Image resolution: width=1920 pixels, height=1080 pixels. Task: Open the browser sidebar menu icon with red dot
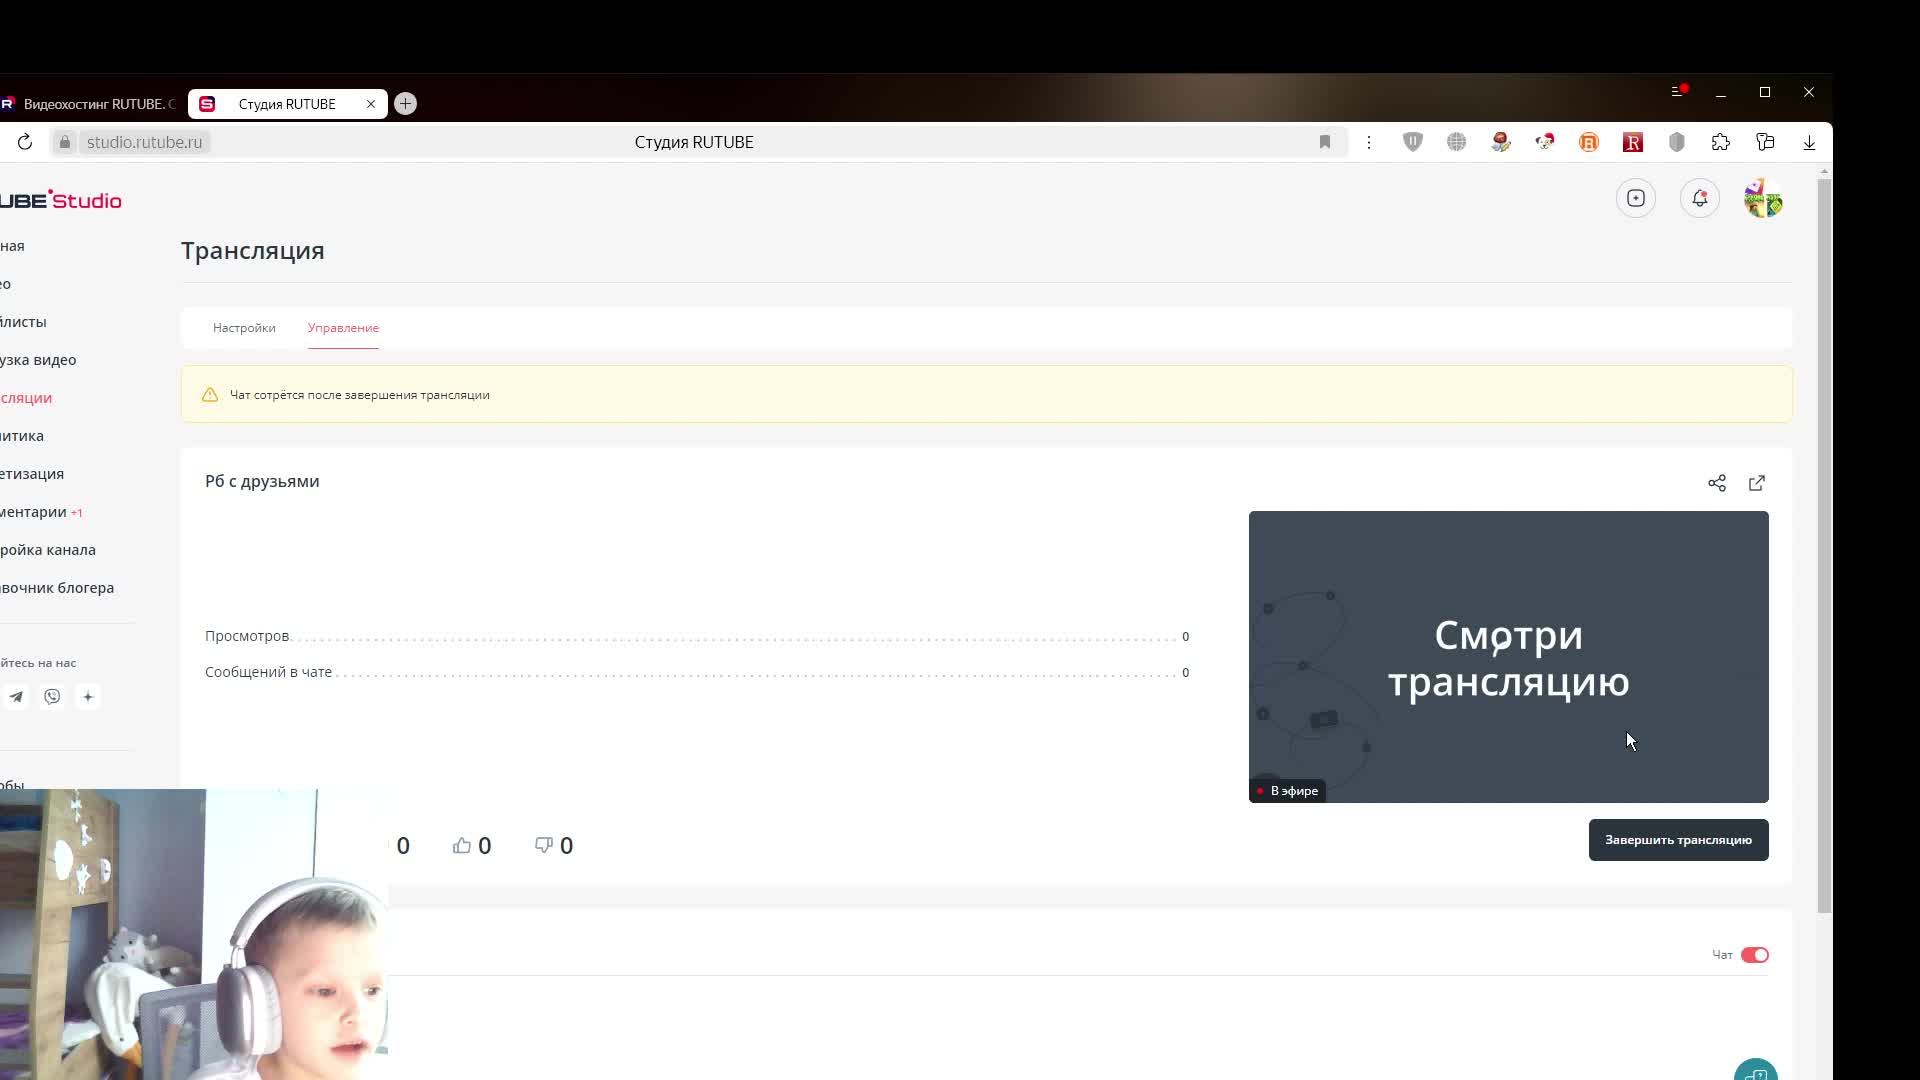(x=1679, y=91)
